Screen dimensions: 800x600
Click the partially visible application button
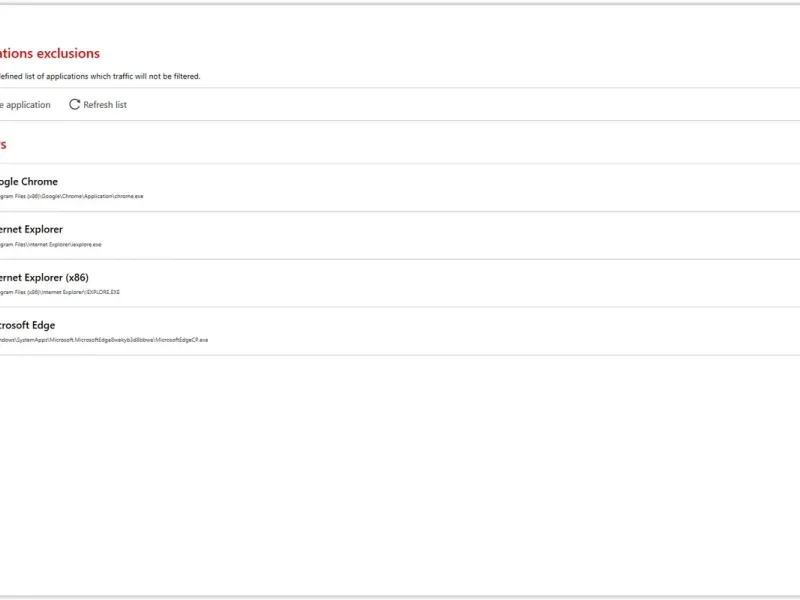pyautogui.click(x=26, y=105)
